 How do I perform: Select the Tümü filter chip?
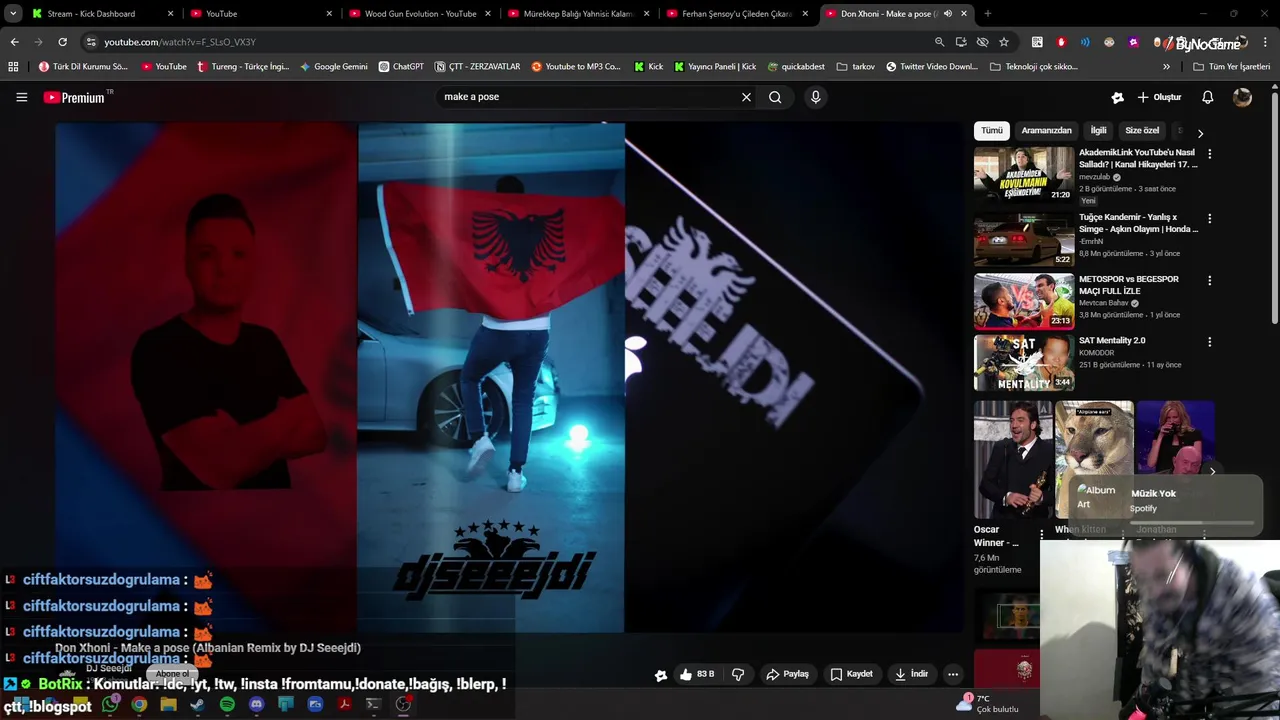(992, 131)
